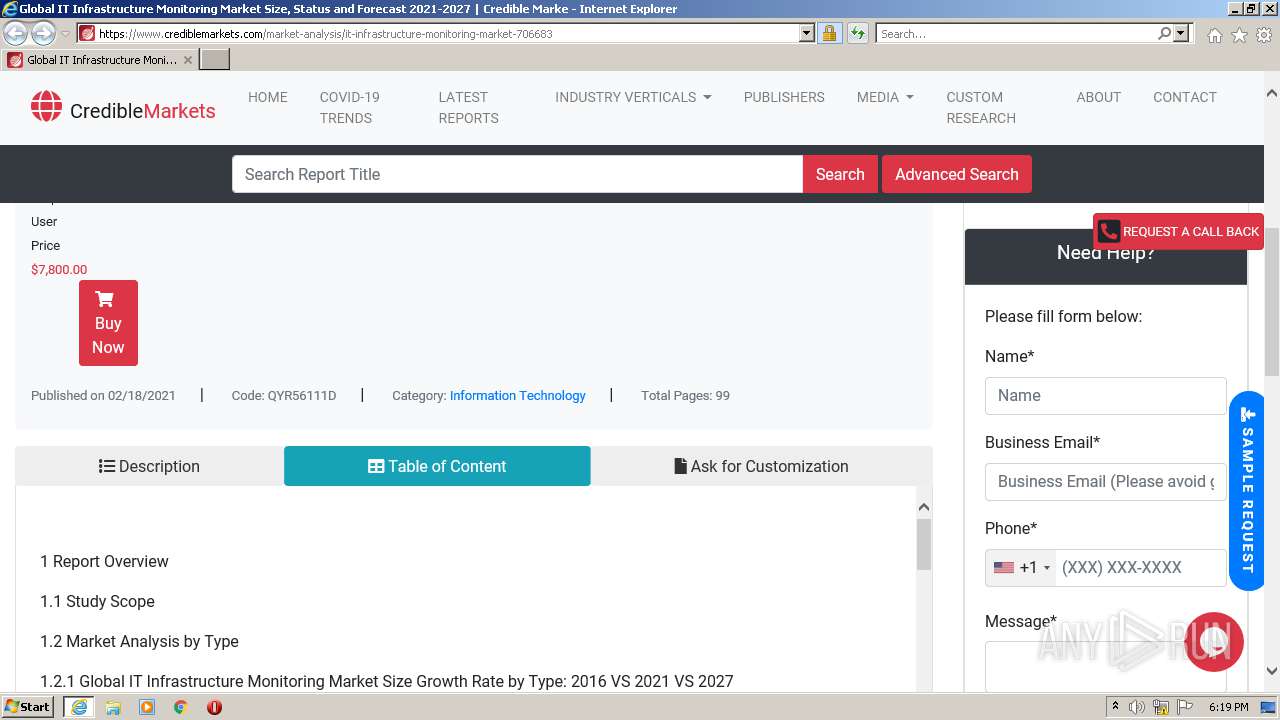This screenshot has height=720, width=1280.
Task: Click the Buy Now cart button
Action: click(108, 323)
